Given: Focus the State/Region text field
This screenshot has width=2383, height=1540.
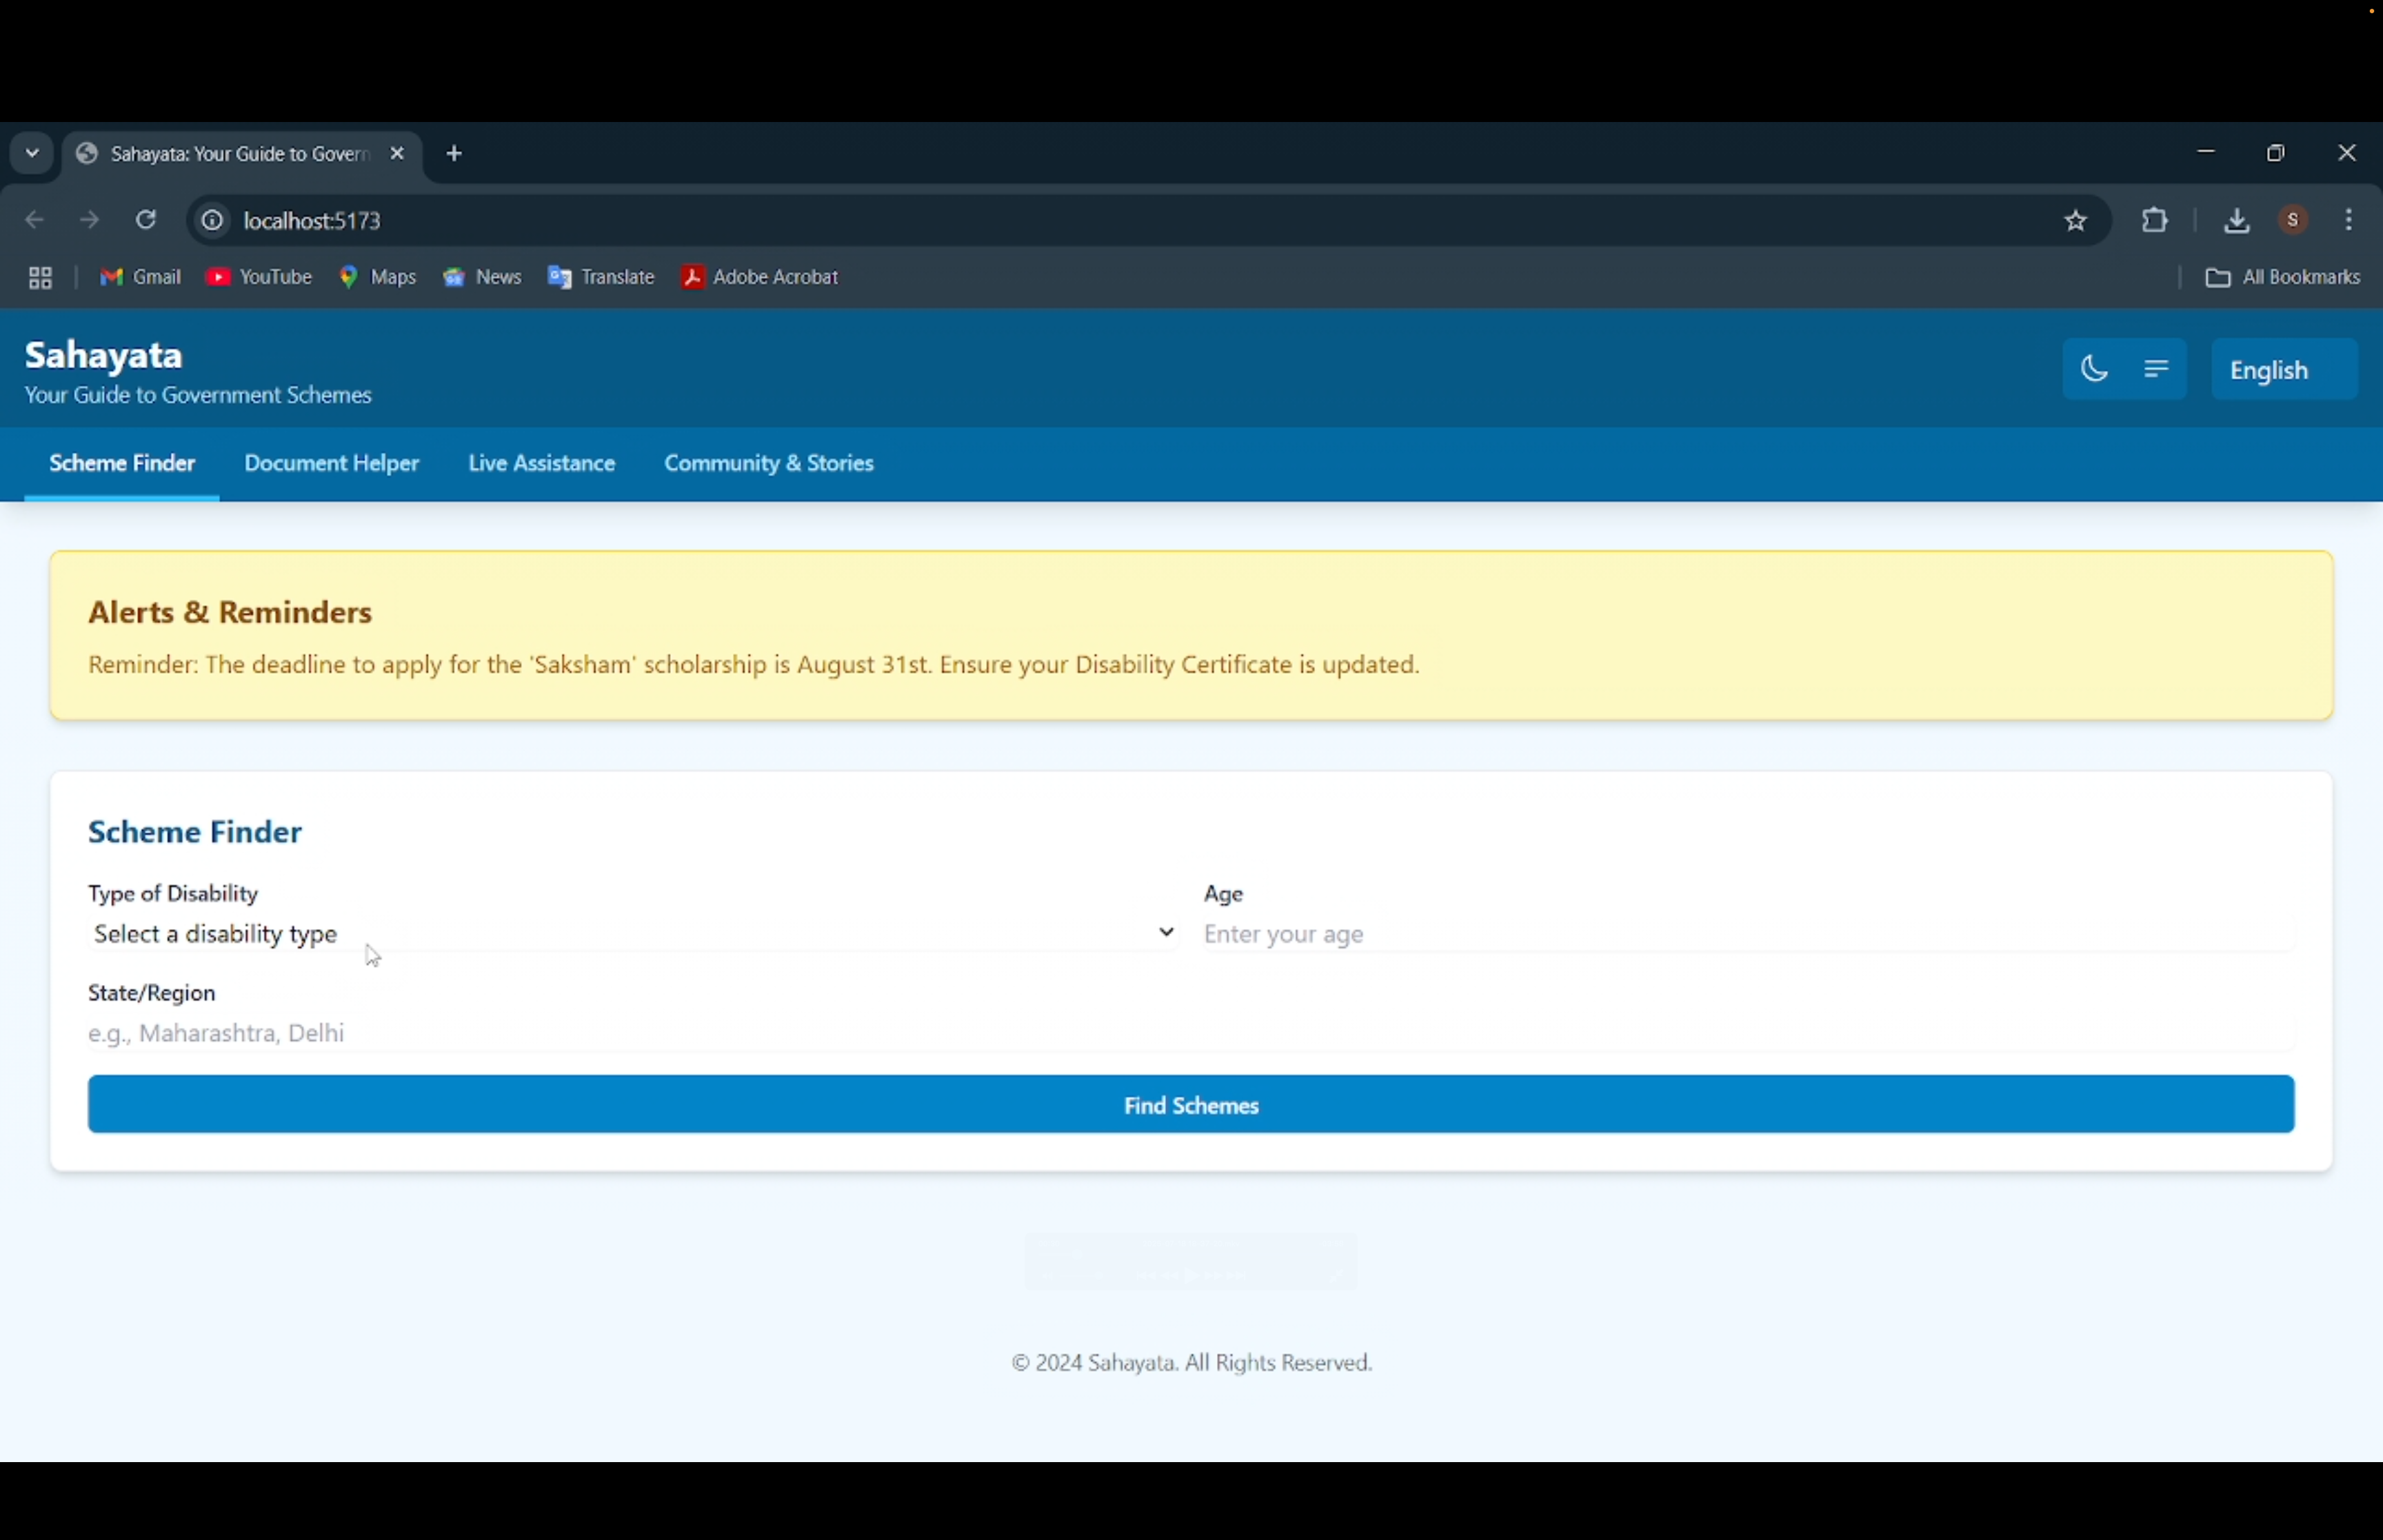Looking at the screenshot, I should [1190, 1033].
